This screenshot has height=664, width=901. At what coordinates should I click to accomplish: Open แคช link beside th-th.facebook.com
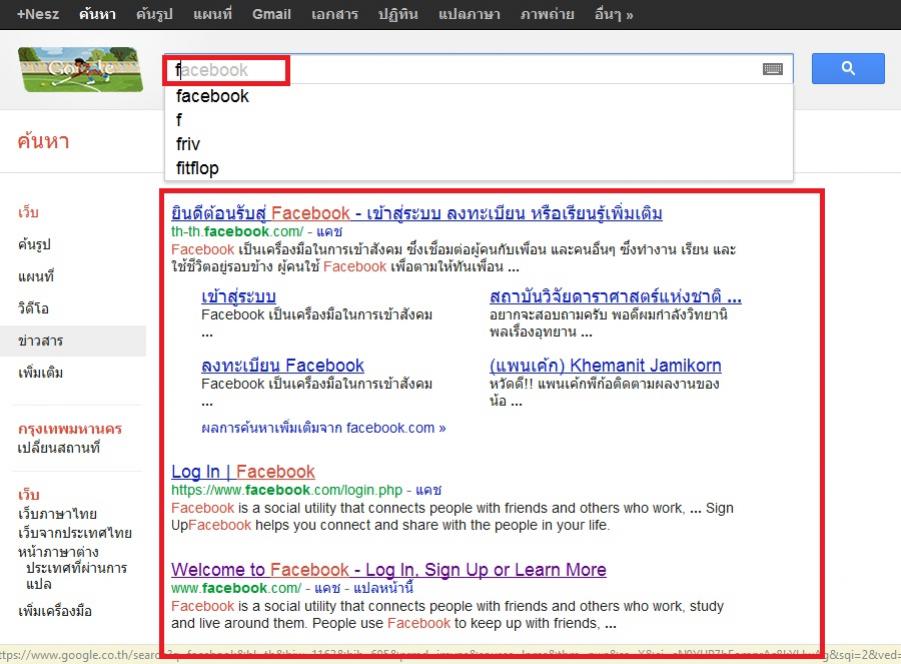coord(329,231)
